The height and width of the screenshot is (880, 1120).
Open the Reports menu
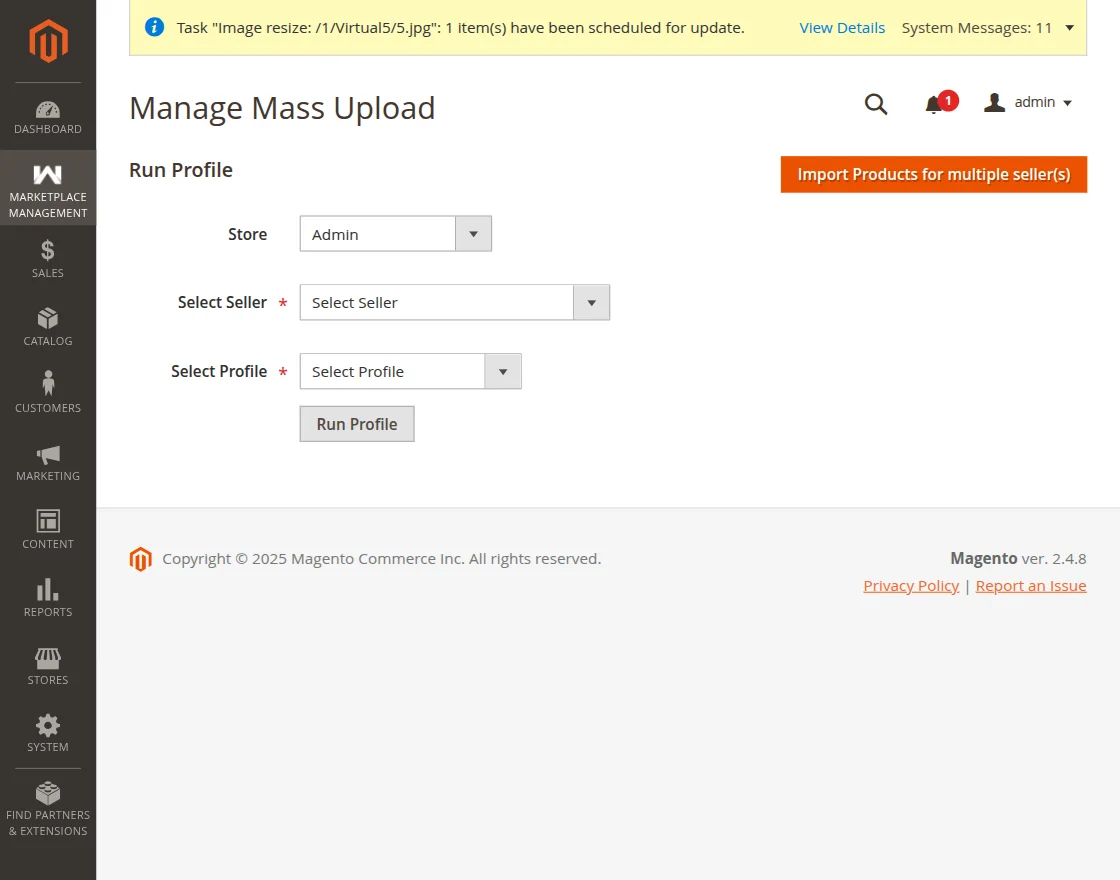[x=48, y=598]
